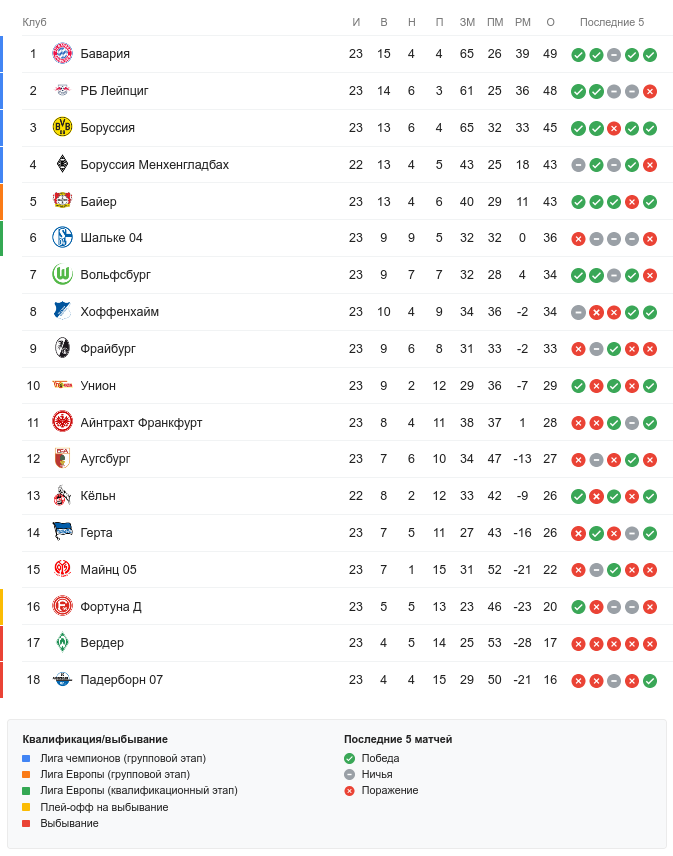Select the Боруссия Менхенгладбах club name

point(154,165)
